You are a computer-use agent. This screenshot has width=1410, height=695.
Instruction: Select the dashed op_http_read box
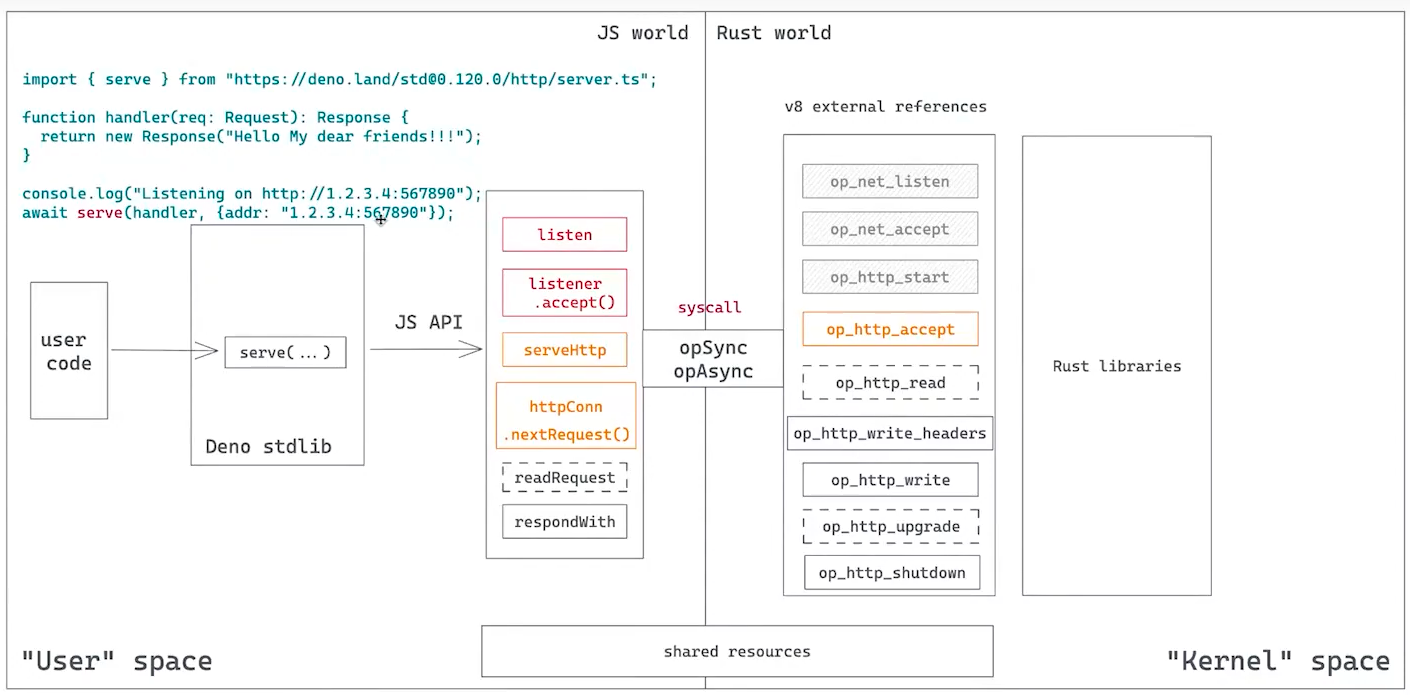[889, 382]
